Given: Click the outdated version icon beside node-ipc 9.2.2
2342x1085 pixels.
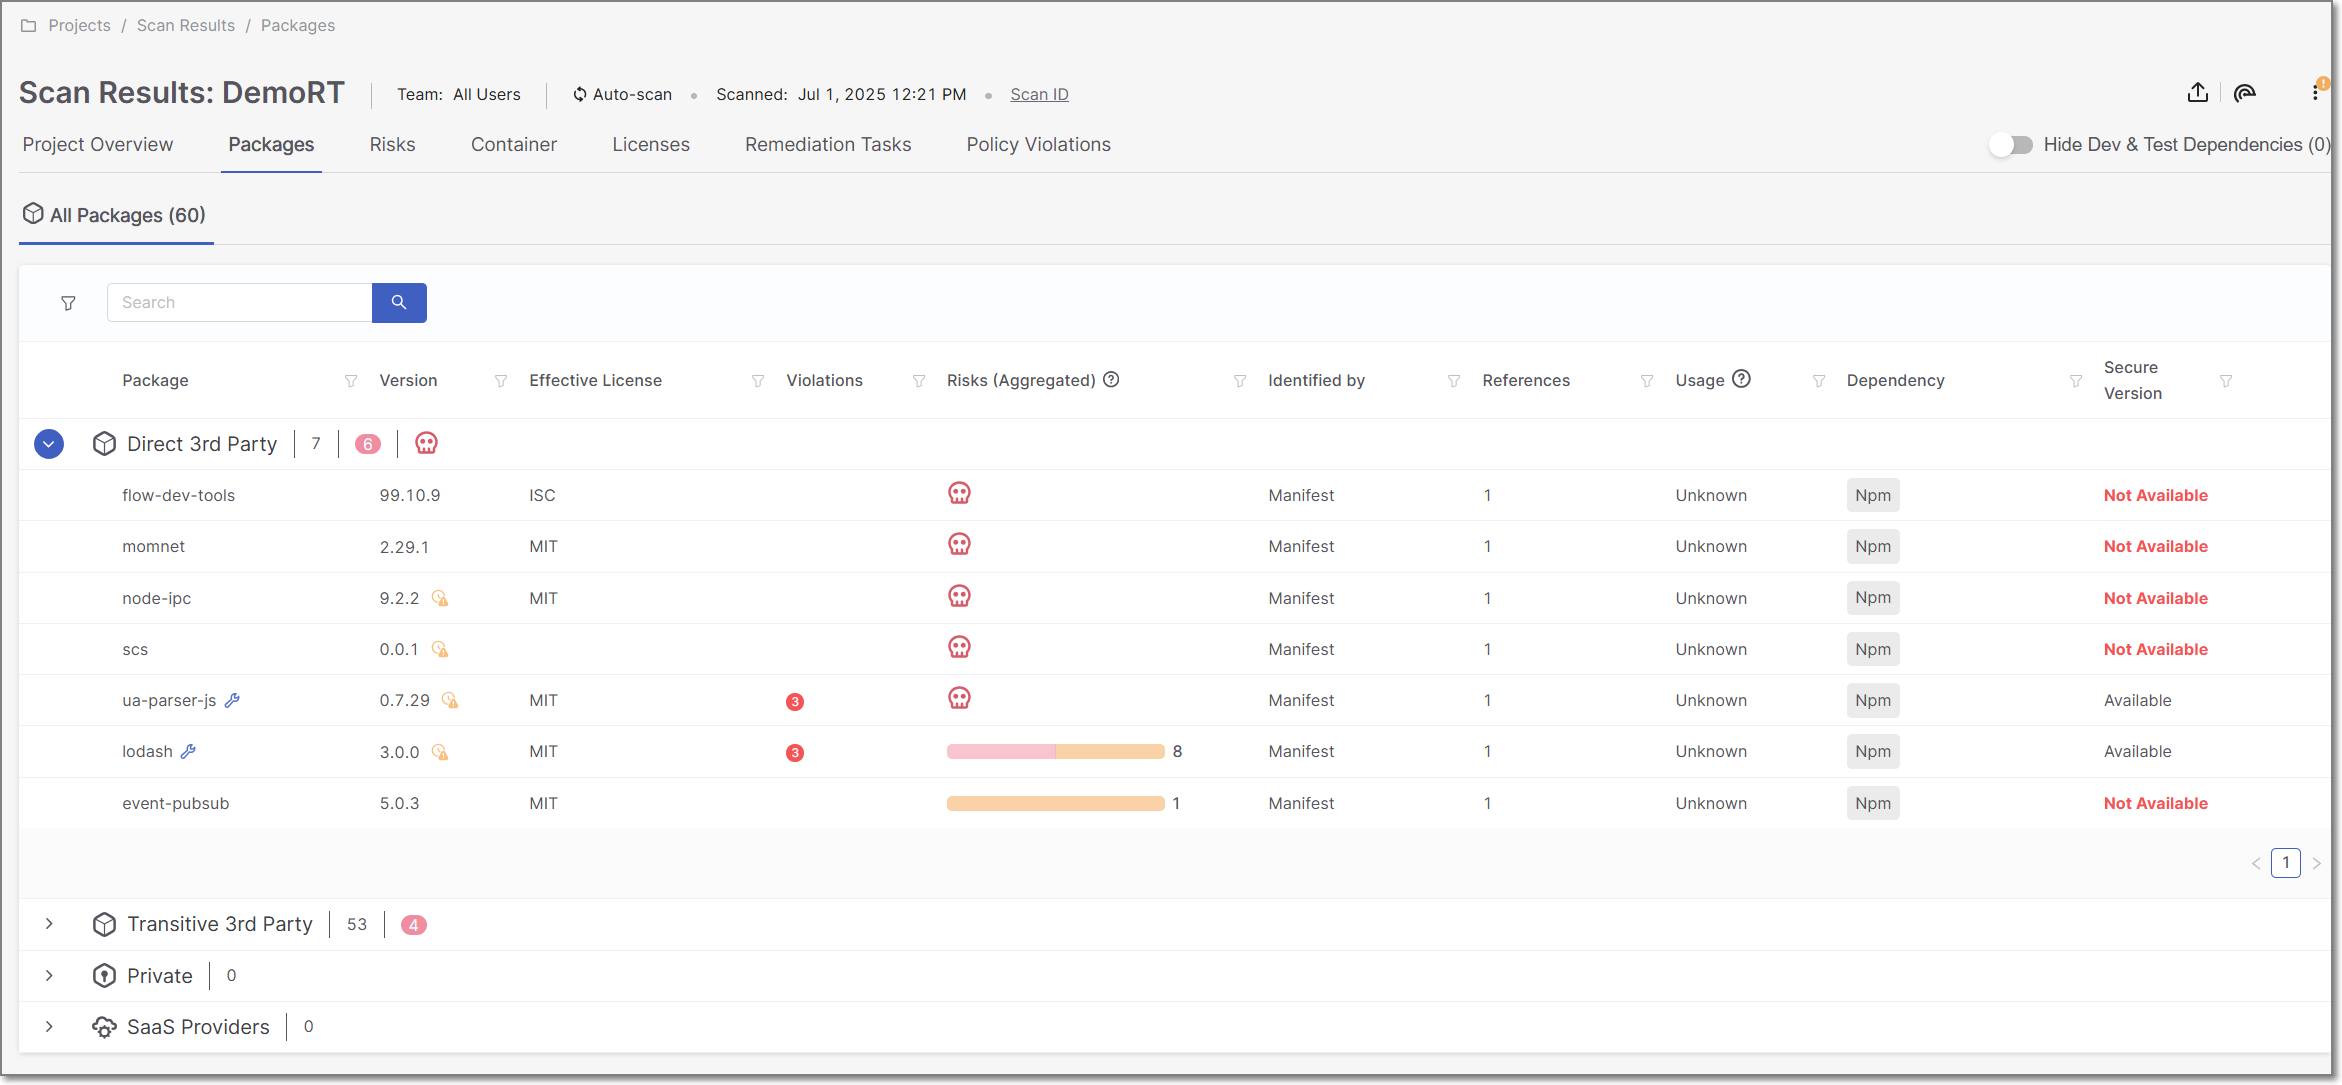Looking at the screenshot, I should coord(440,598).
